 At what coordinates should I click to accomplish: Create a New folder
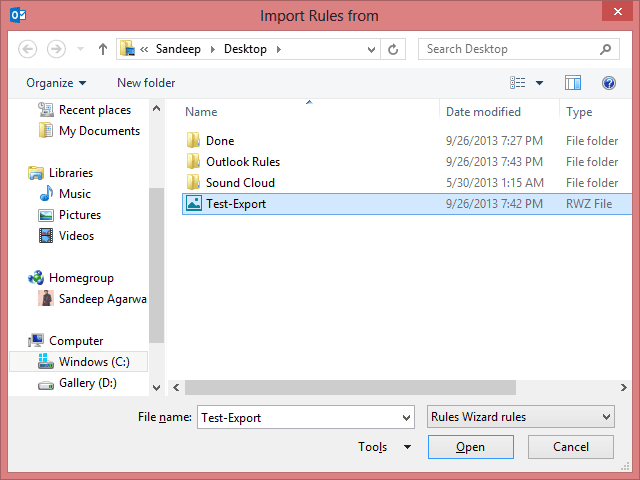146,83
